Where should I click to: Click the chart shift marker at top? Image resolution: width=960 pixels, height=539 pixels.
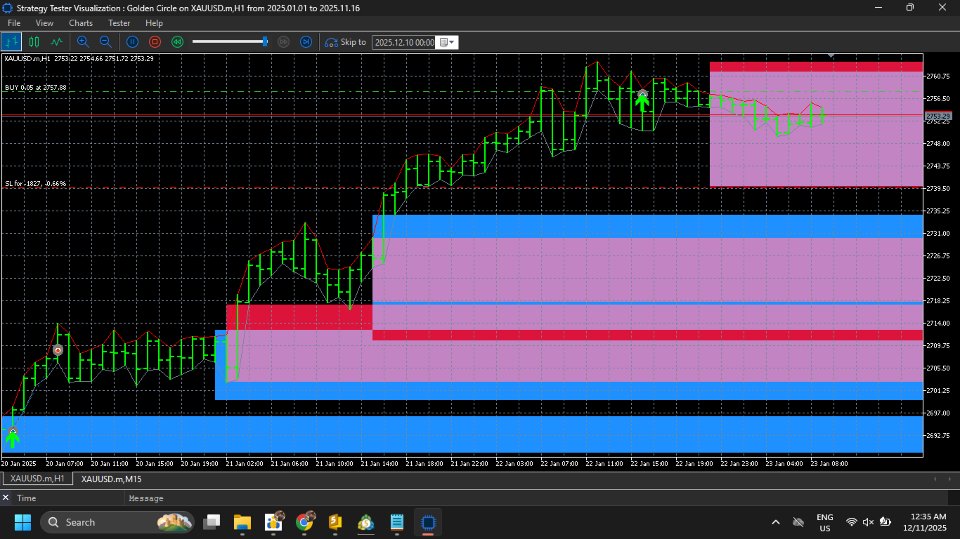point(831,56)
